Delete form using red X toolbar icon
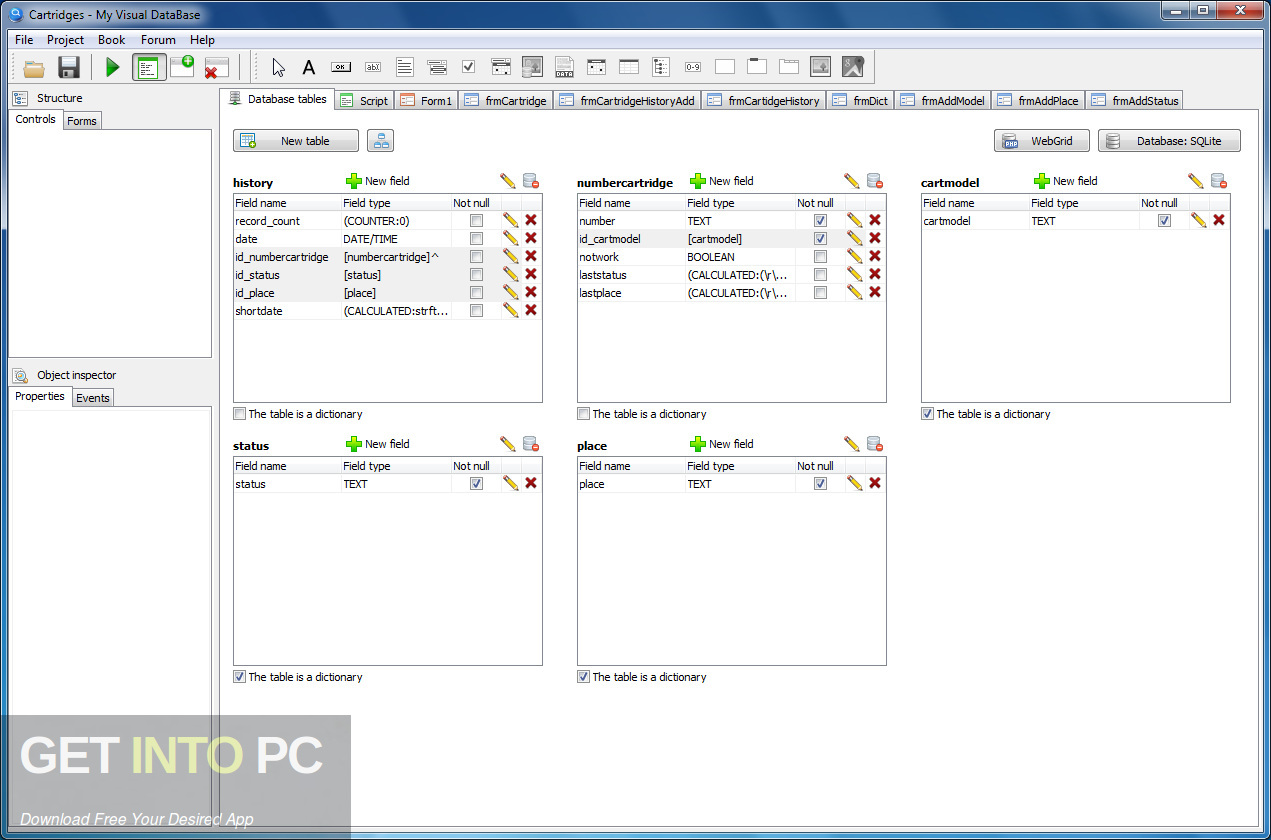Screen dimensions: 1271x840 tap(216, 68)
